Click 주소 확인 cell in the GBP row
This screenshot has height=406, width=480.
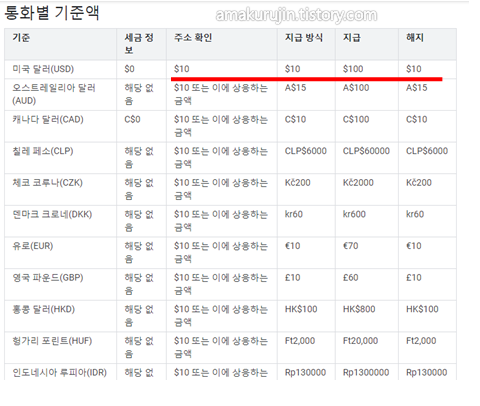[221, 284]
